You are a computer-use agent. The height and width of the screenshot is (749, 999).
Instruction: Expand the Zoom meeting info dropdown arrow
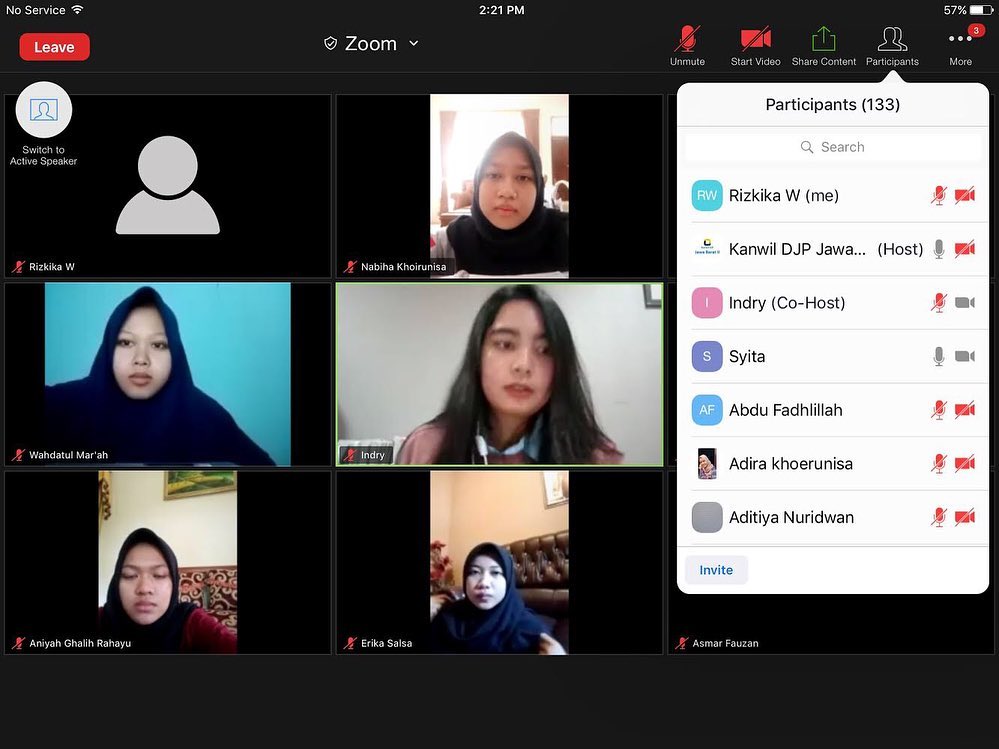414,44
